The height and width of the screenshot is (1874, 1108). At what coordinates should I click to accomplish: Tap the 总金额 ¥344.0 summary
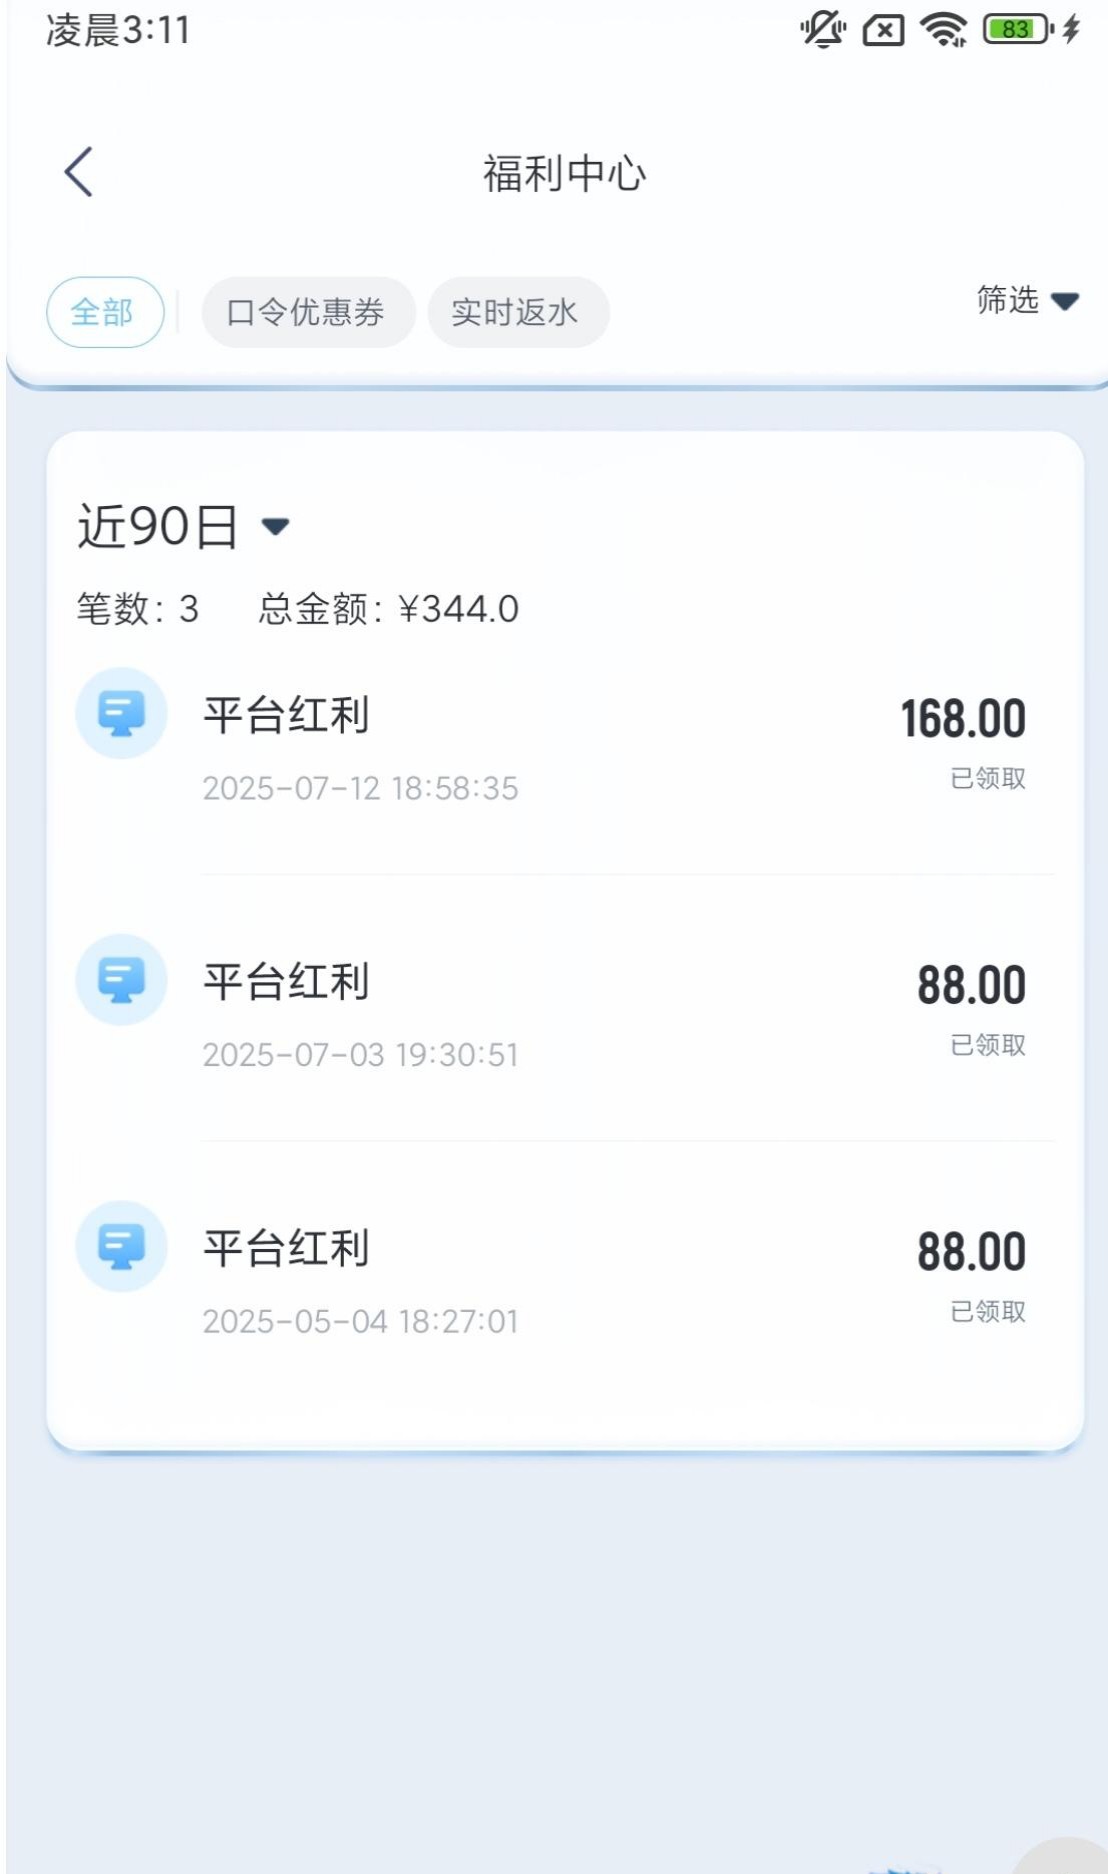388,609
